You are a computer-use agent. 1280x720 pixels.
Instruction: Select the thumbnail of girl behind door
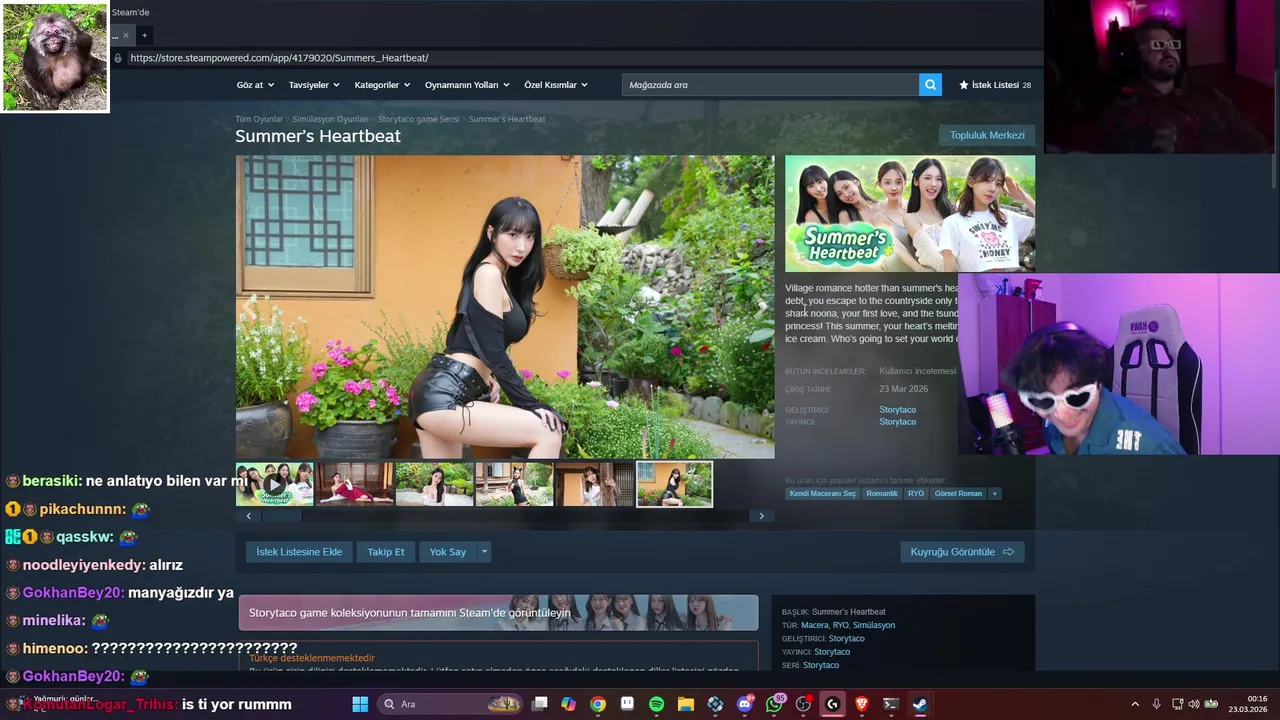[594, 484]
